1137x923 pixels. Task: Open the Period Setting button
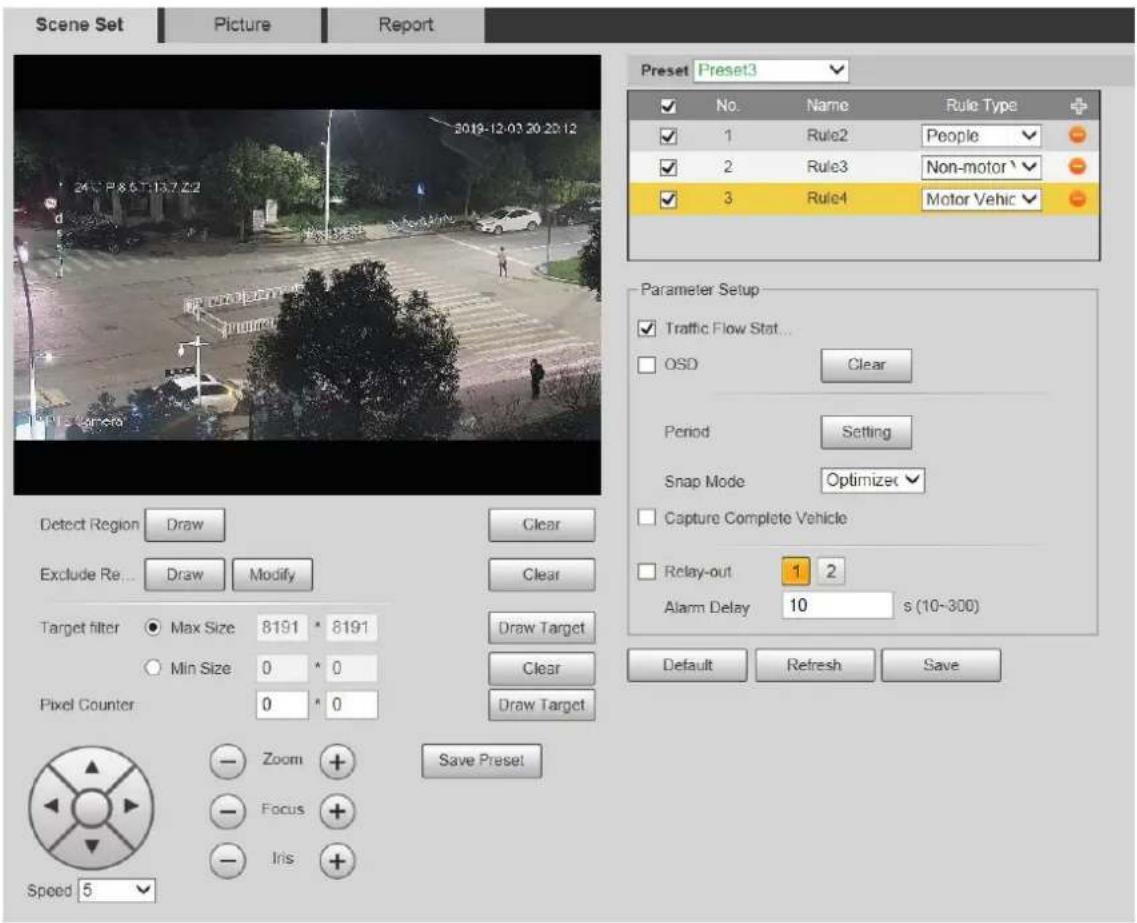(x=867, y=432)
